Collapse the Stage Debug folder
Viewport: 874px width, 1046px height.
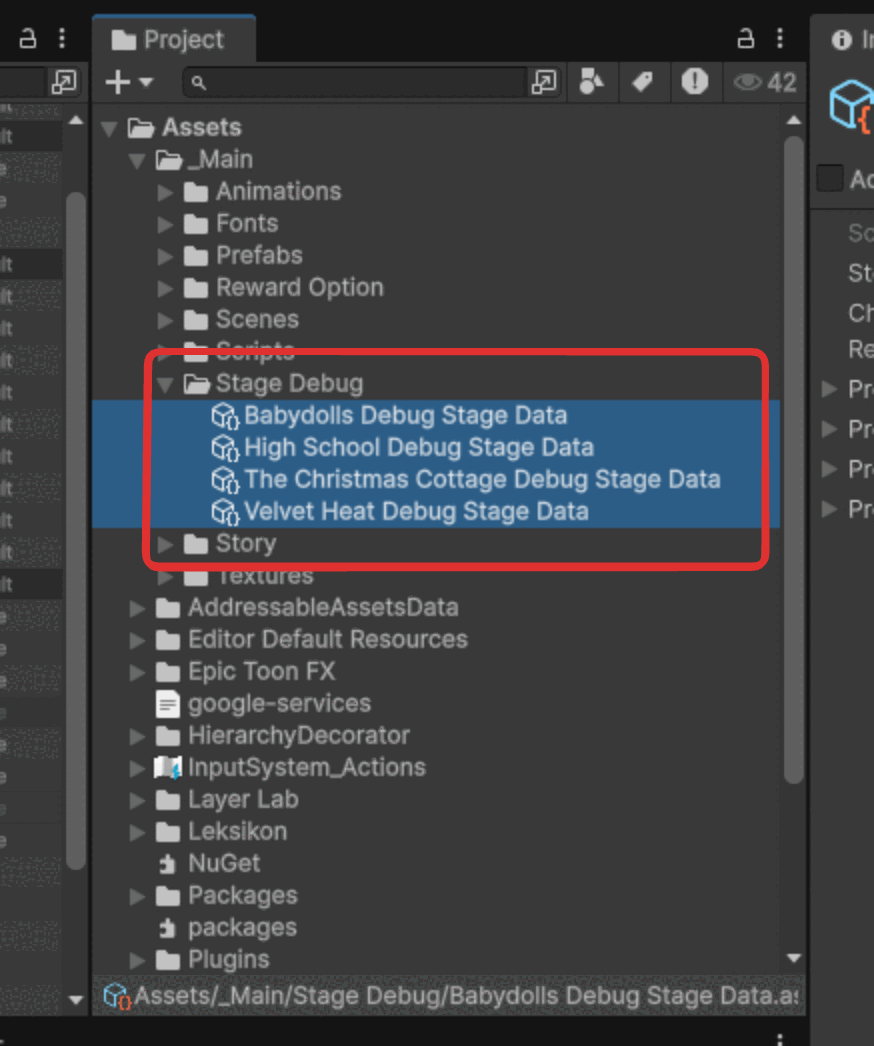click(164, 383)
